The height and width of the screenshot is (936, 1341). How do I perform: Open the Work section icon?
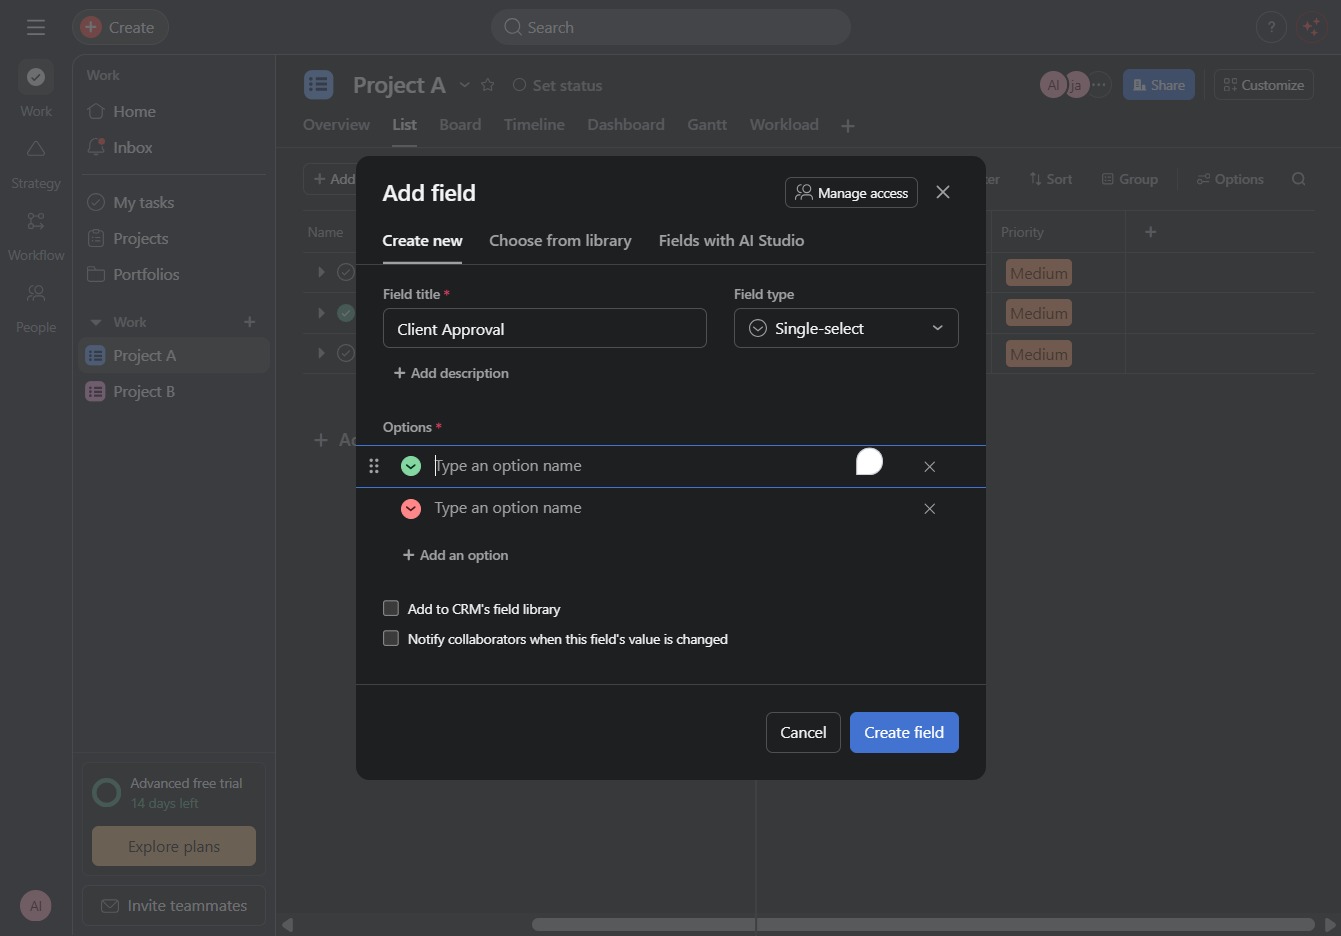click(x=36, y=77)
